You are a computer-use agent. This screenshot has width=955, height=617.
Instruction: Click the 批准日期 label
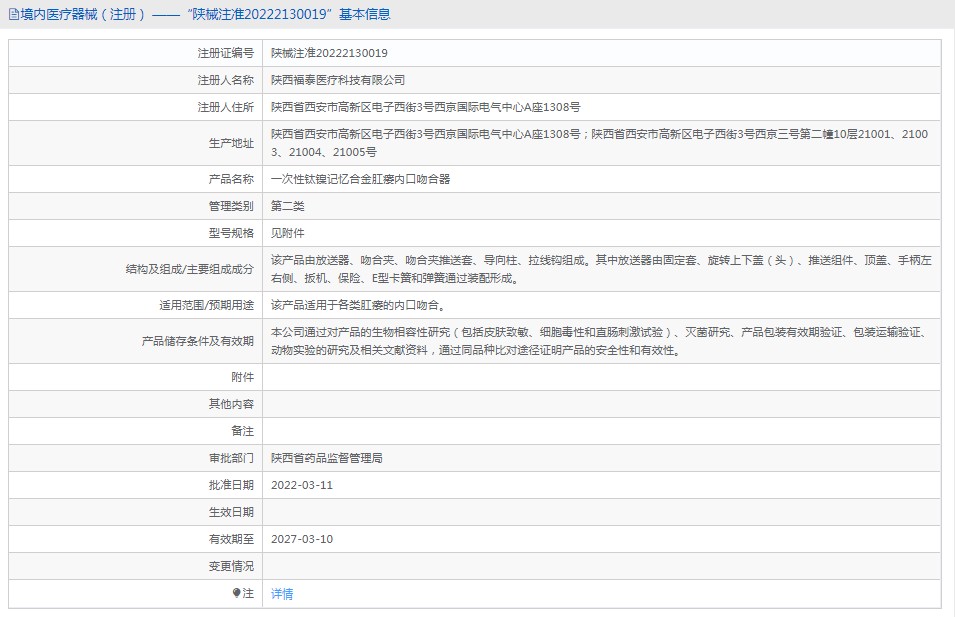(231, 485)
